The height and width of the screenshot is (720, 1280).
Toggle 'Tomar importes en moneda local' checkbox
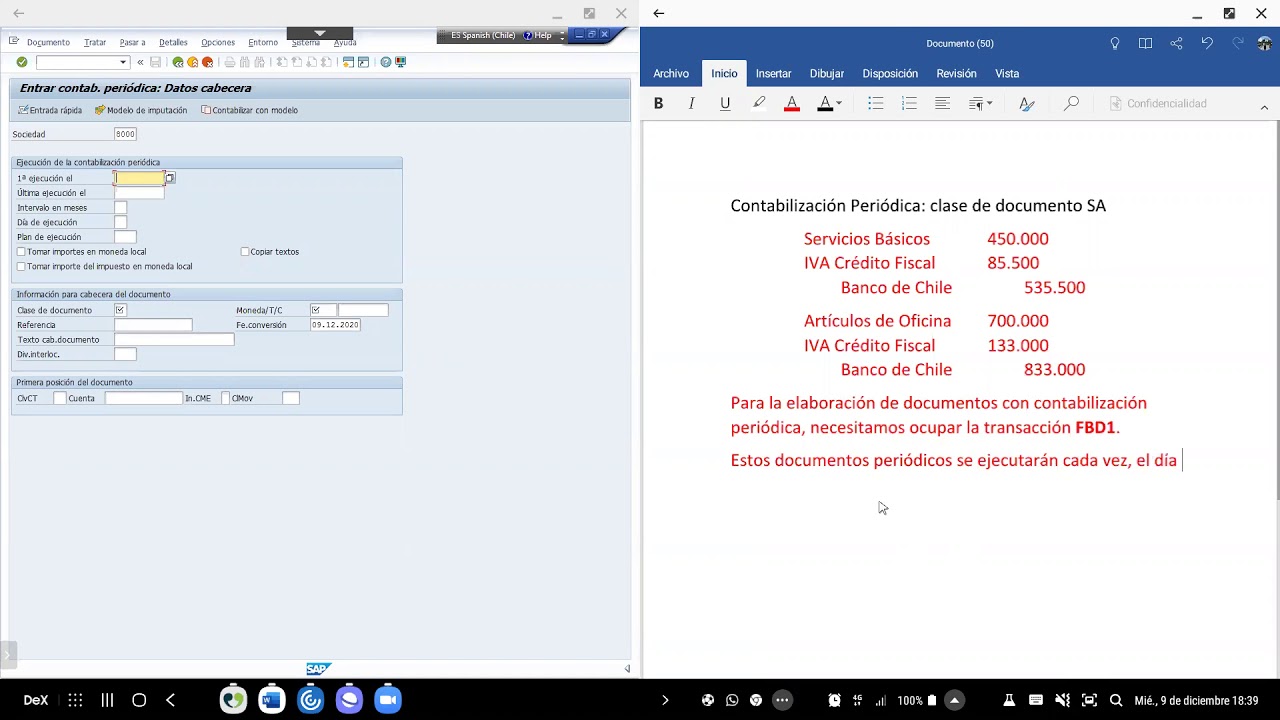[x=21, y=252]
